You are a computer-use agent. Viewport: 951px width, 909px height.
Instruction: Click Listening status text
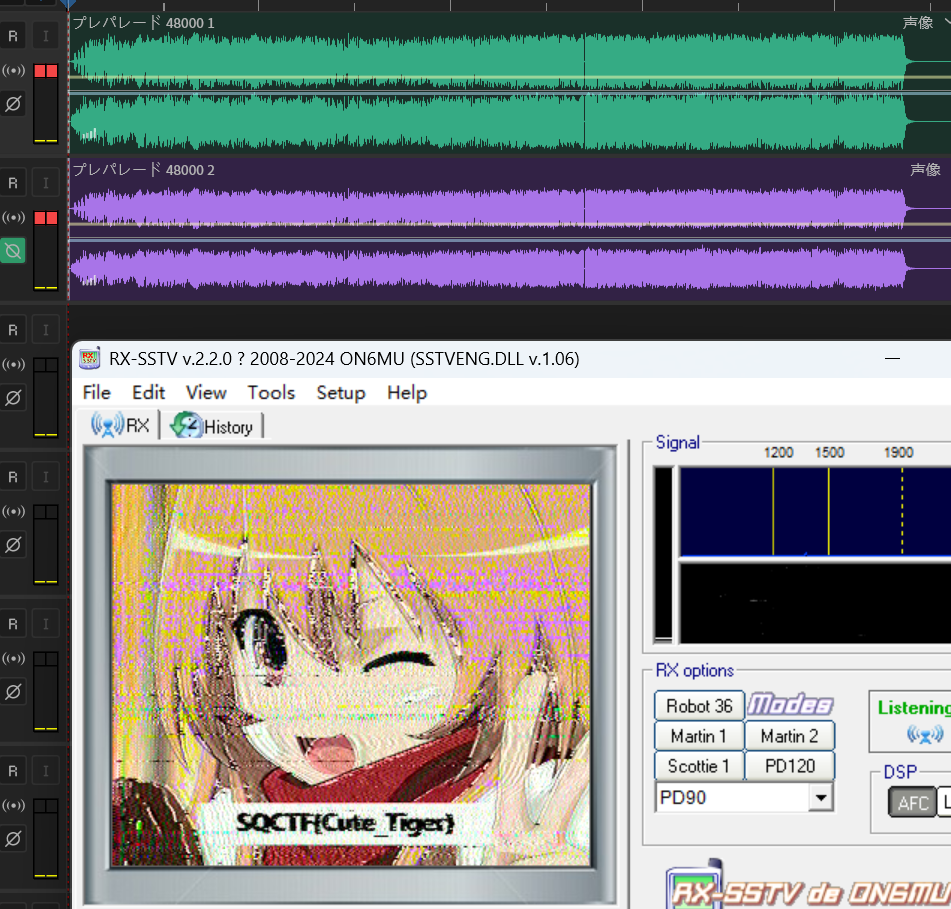[914, 708]
